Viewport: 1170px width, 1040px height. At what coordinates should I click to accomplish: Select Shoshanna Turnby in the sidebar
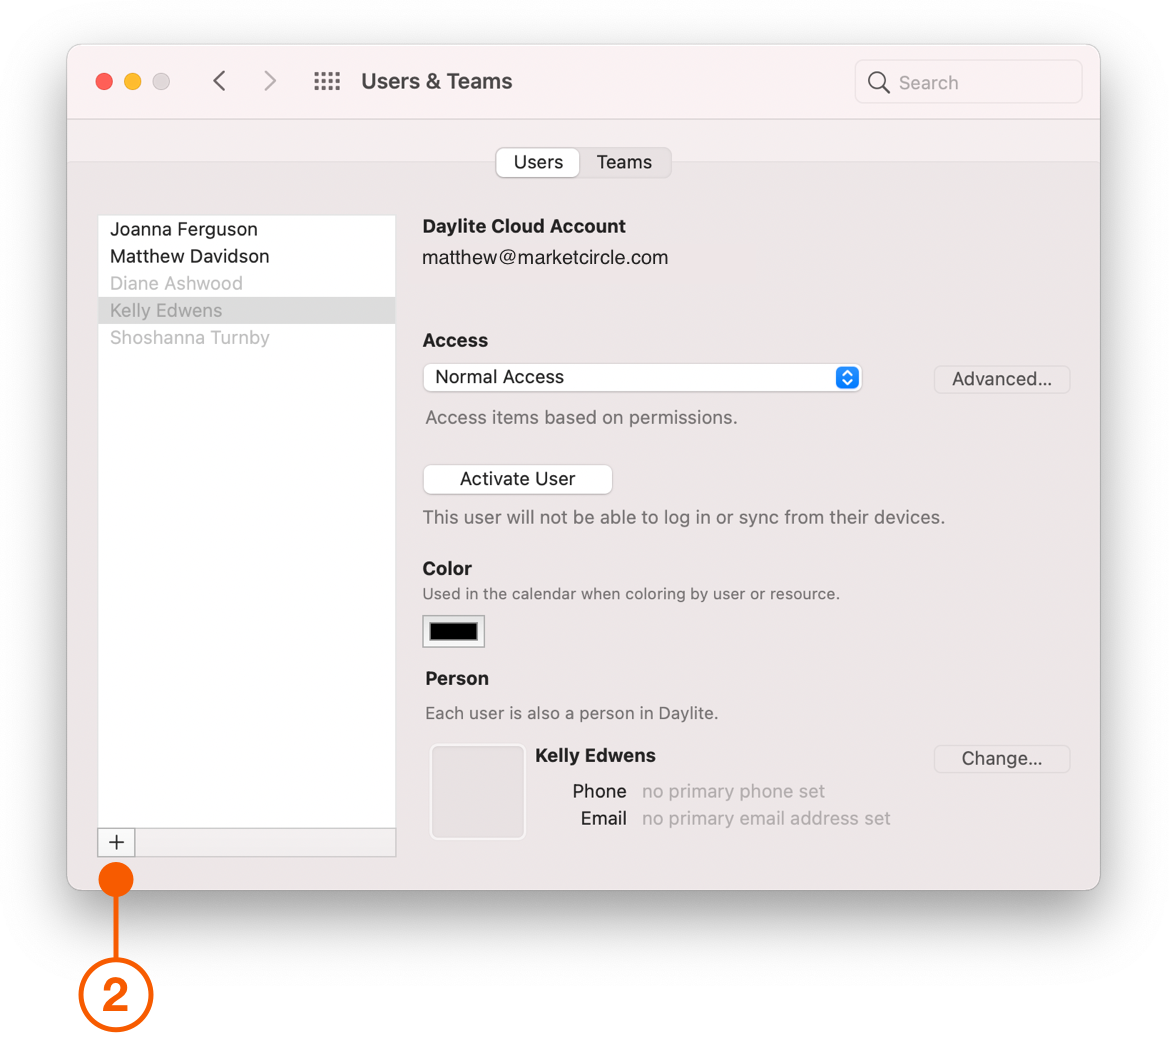[x=189, y=337]
